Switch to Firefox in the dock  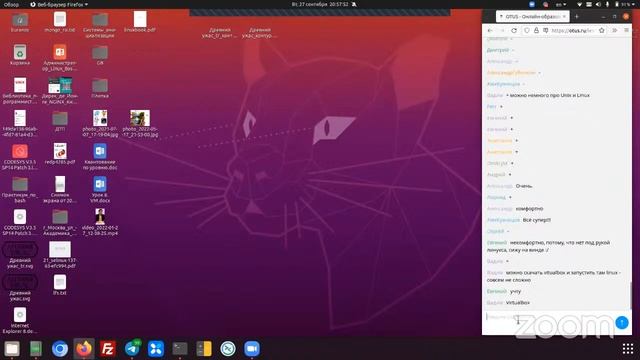point(84,349)
